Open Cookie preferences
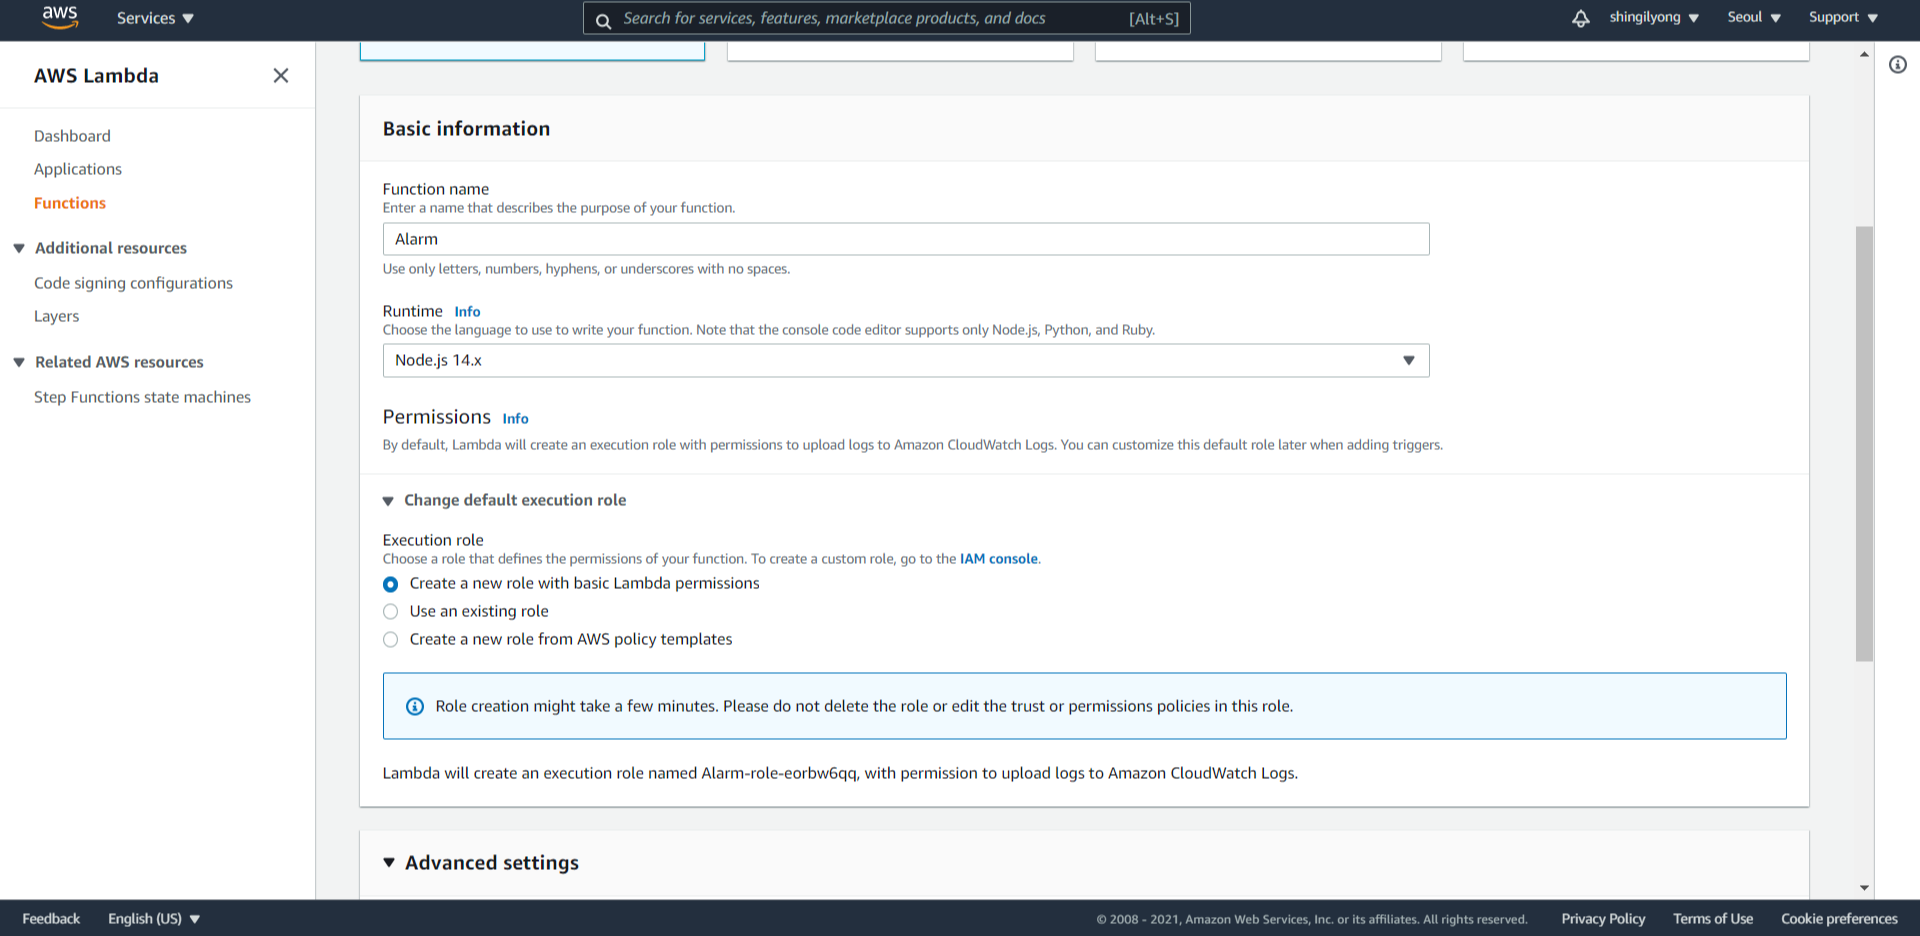Image resolution: width=1920 pixels, height=936 pixels. (1839, 918)
